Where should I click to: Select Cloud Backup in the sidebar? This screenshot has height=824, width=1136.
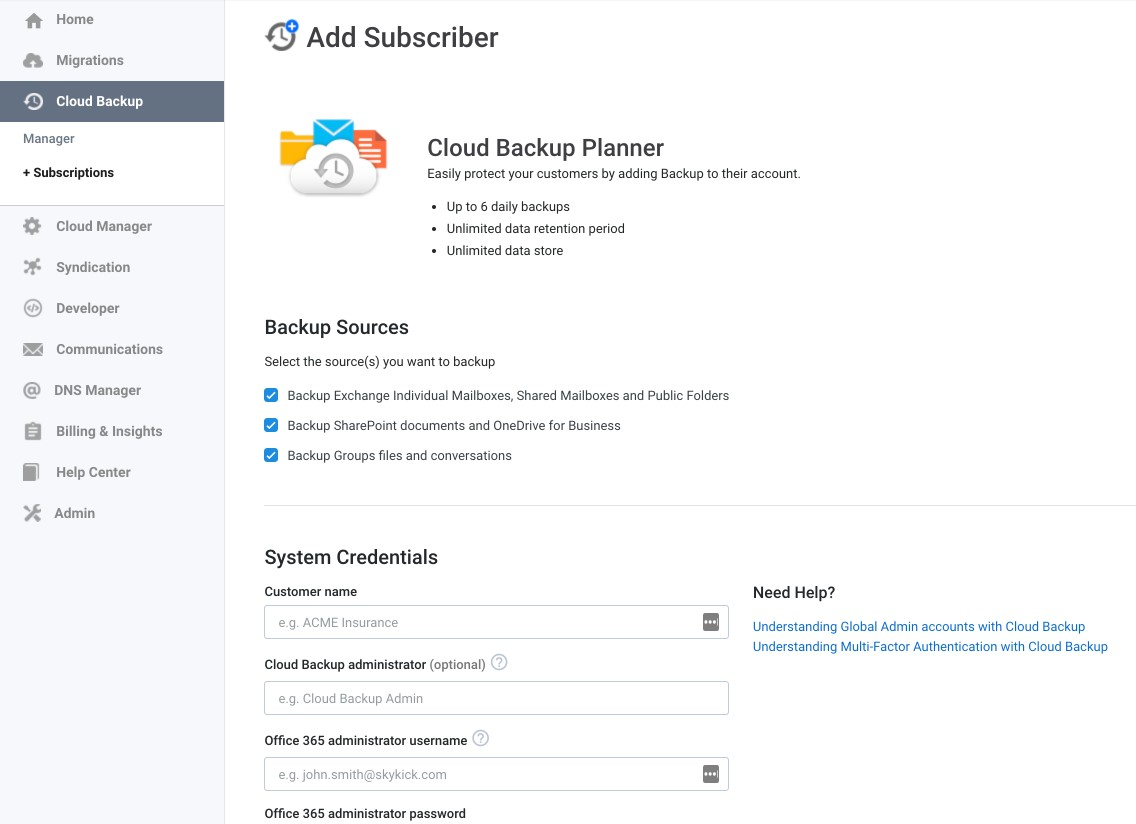tap(112, 101)
